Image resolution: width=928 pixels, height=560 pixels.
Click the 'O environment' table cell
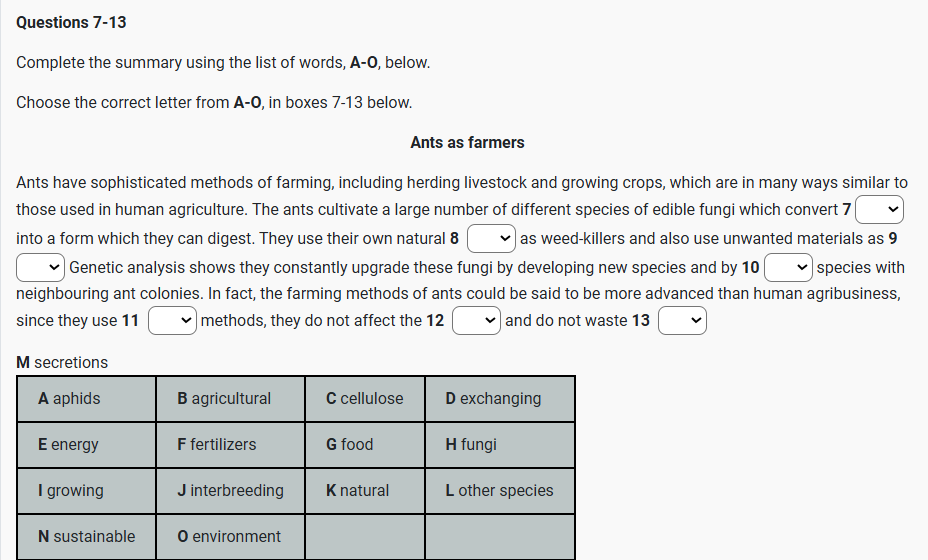tap(230, 537)
